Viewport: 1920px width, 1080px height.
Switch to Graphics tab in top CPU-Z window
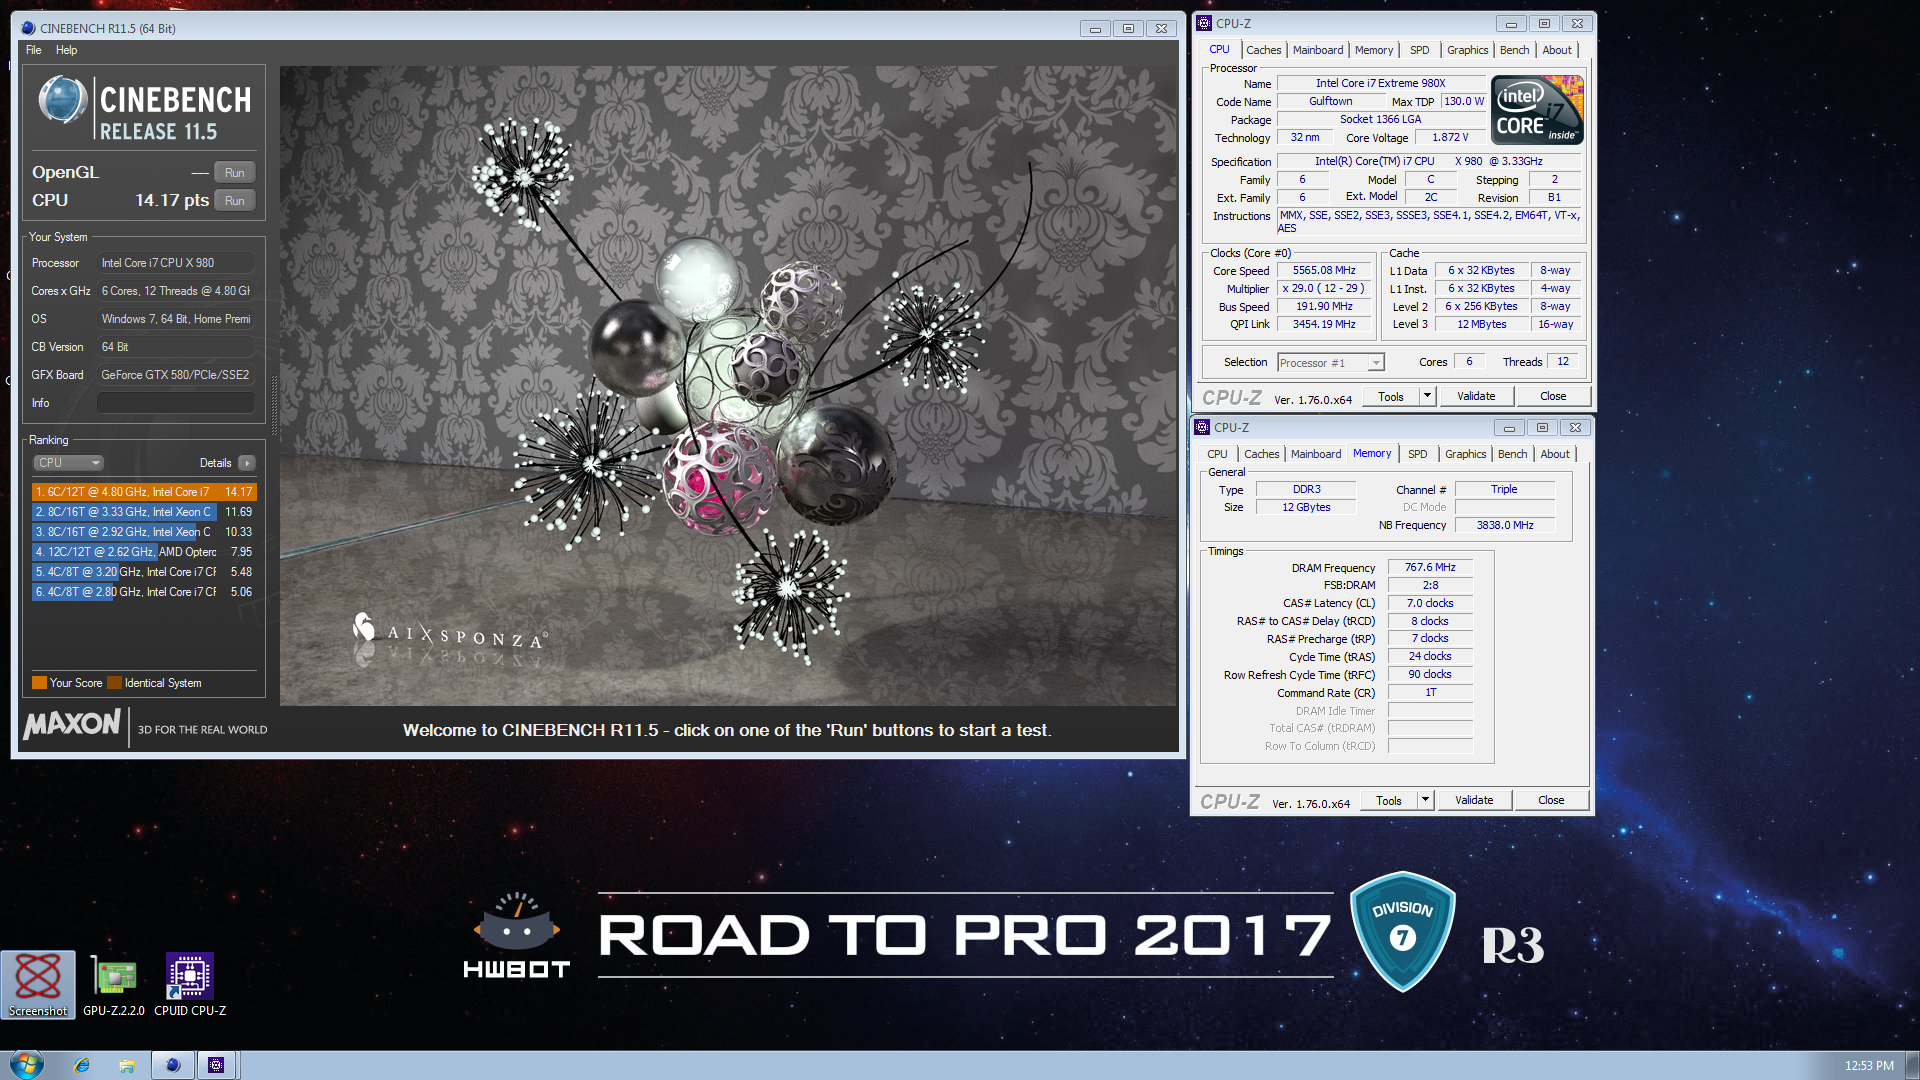tap(1467, 50)
